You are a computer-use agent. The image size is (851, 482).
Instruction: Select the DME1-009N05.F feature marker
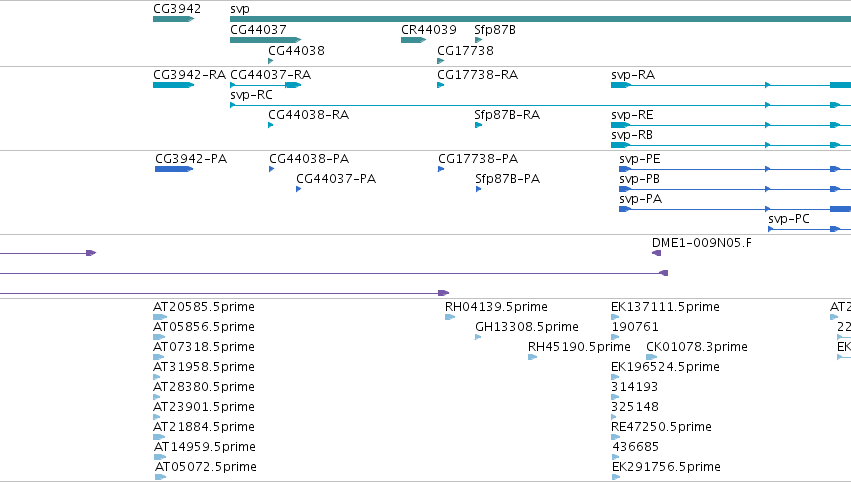click(657, 253)
